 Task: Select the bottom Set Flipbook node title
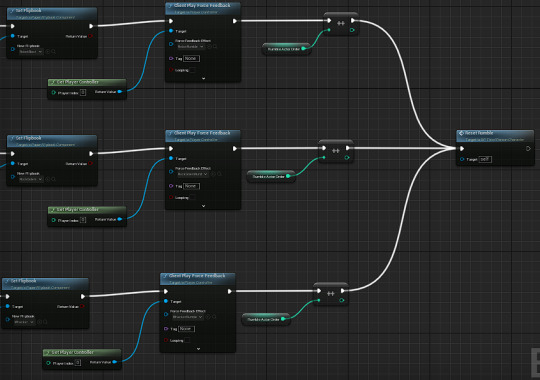coord(23,281)
